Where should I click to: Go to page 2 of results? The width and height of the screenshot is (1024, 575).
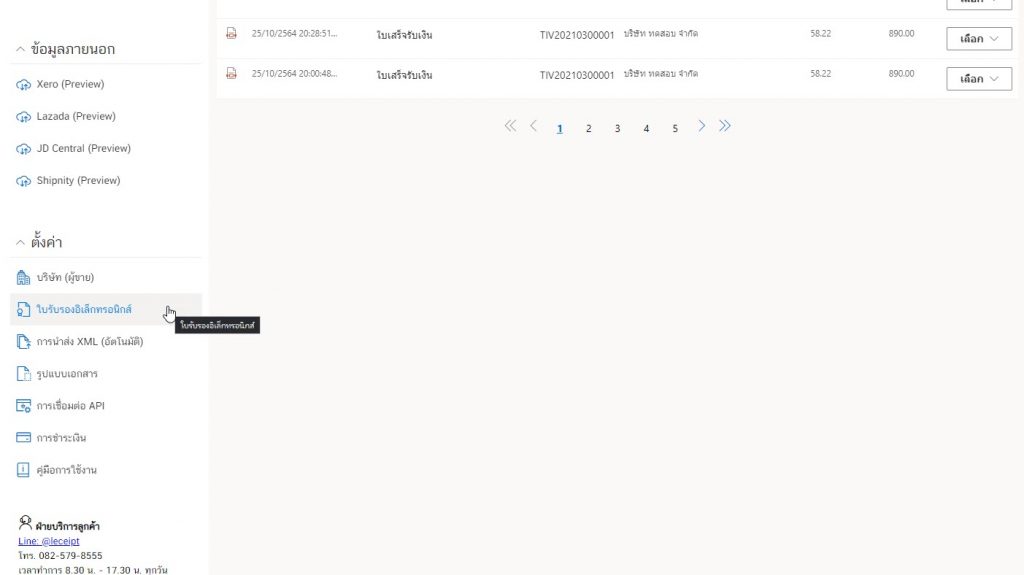click(588, 129)
